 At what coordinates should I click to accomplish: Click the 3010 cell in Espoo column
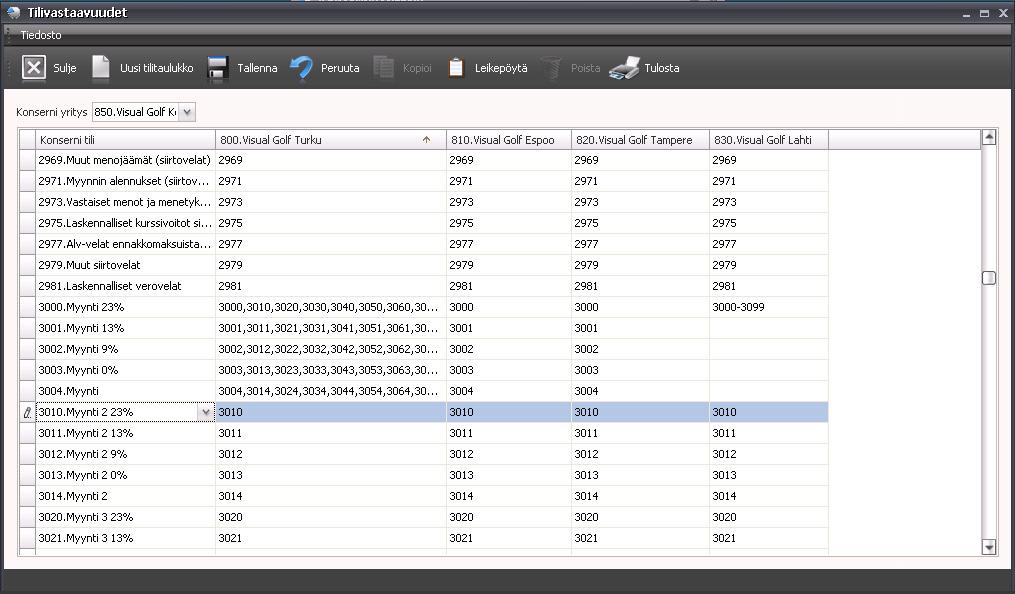[x=509, y=412]
